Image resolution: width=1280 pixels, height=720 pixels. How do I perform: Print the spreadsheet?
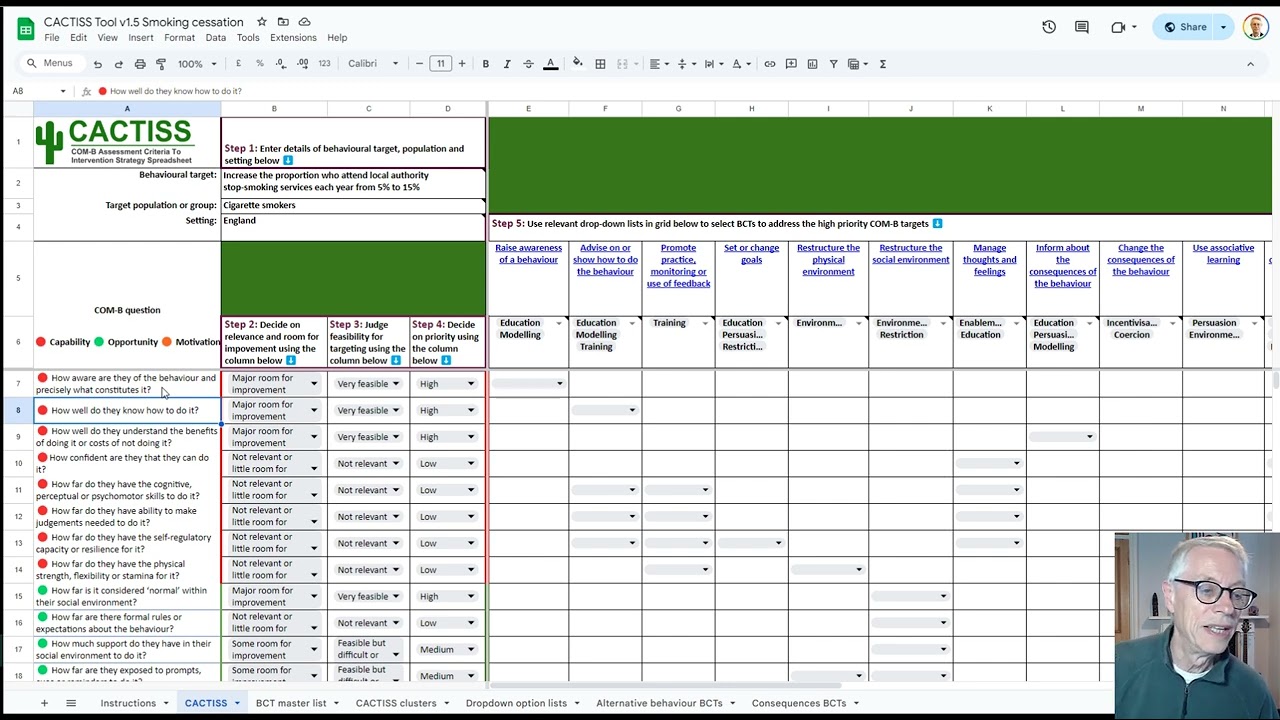pyautogui.click(x=140, y=64)
